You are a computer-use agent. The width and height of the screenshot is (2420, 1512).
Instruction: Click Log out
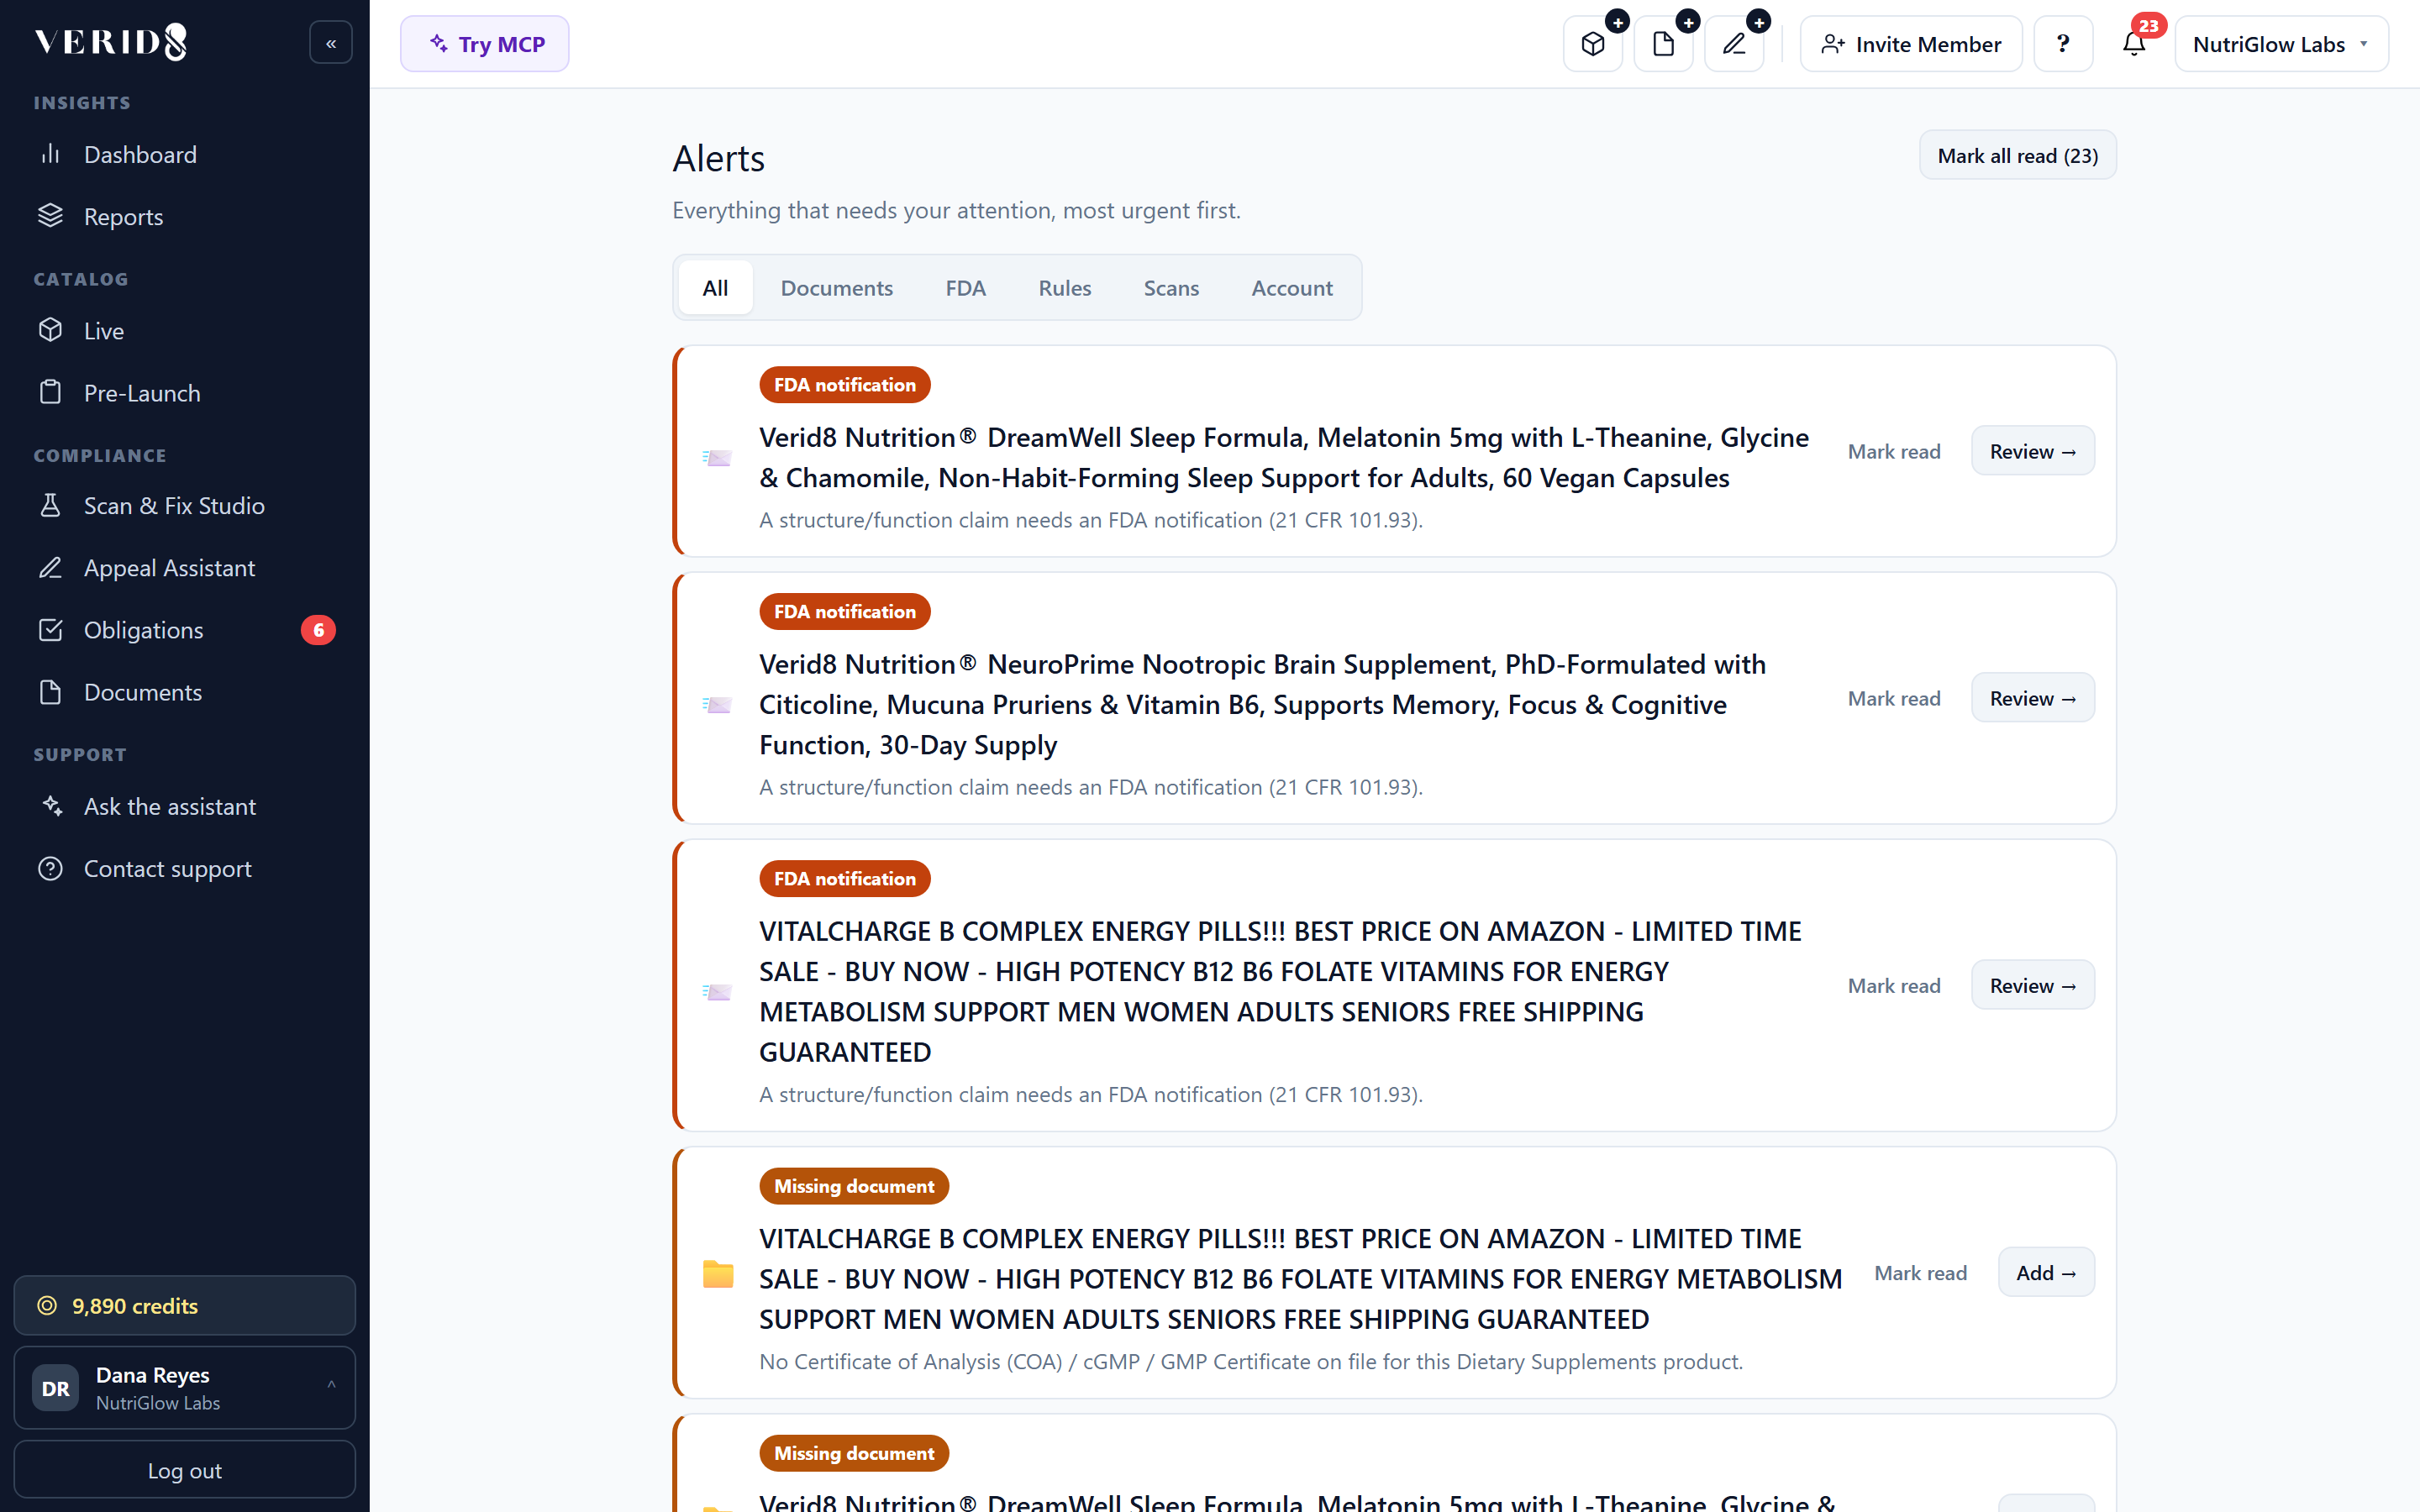pos(185,1470)
